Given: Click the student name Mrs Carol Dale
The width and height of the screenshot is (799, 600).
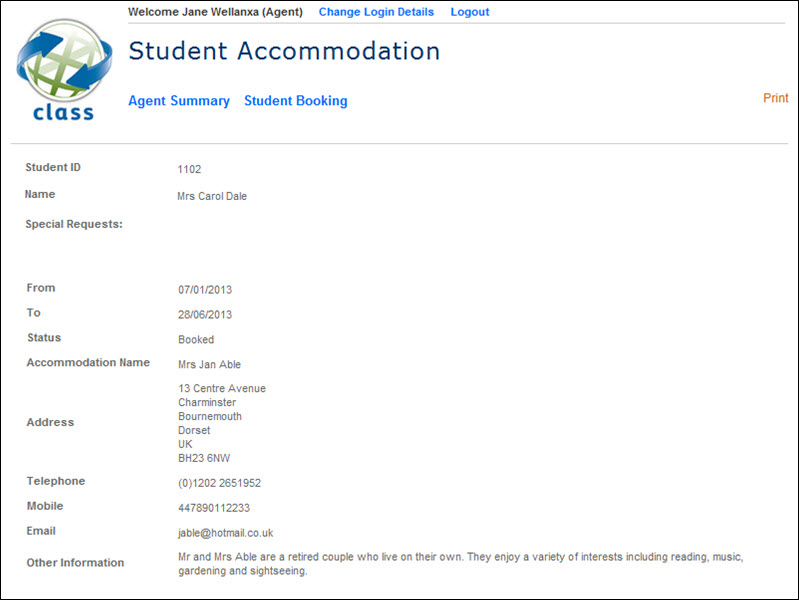Looking at the screenshot, I should tap(212, 196).
